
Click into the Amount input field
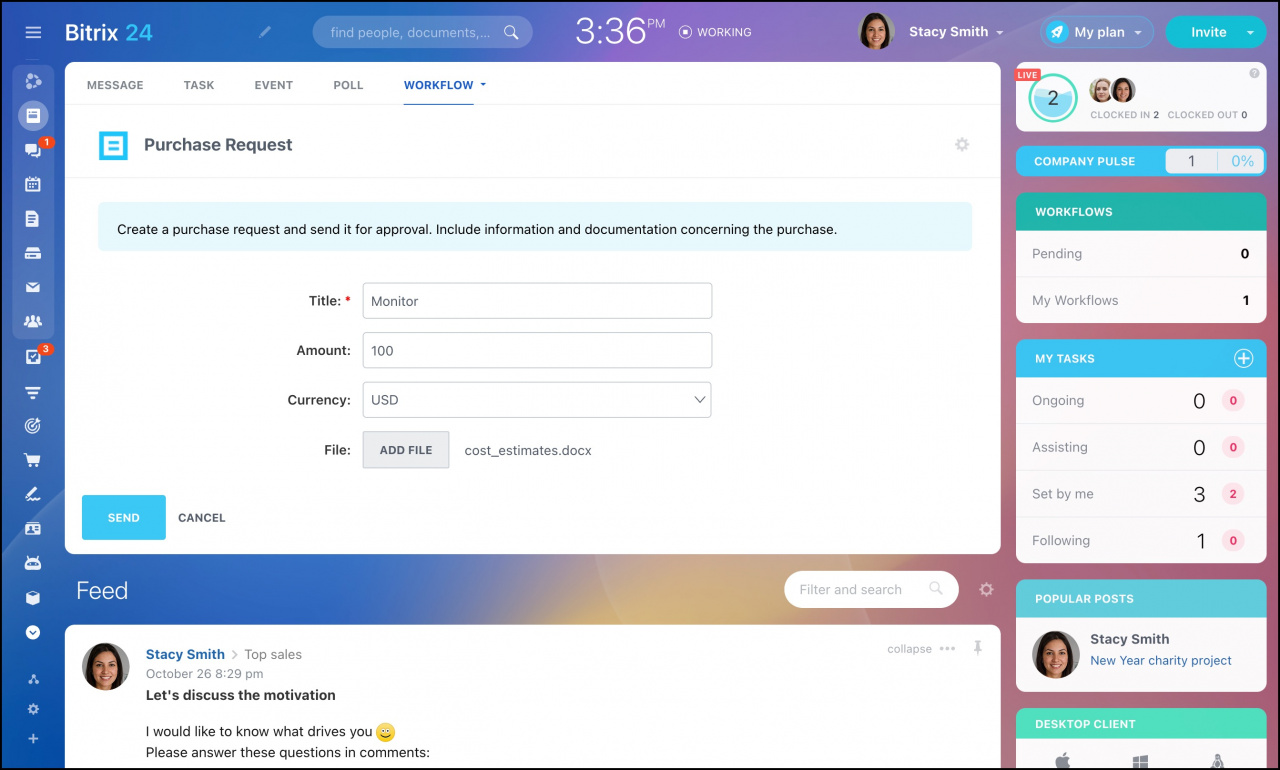(x=537, y=351)
